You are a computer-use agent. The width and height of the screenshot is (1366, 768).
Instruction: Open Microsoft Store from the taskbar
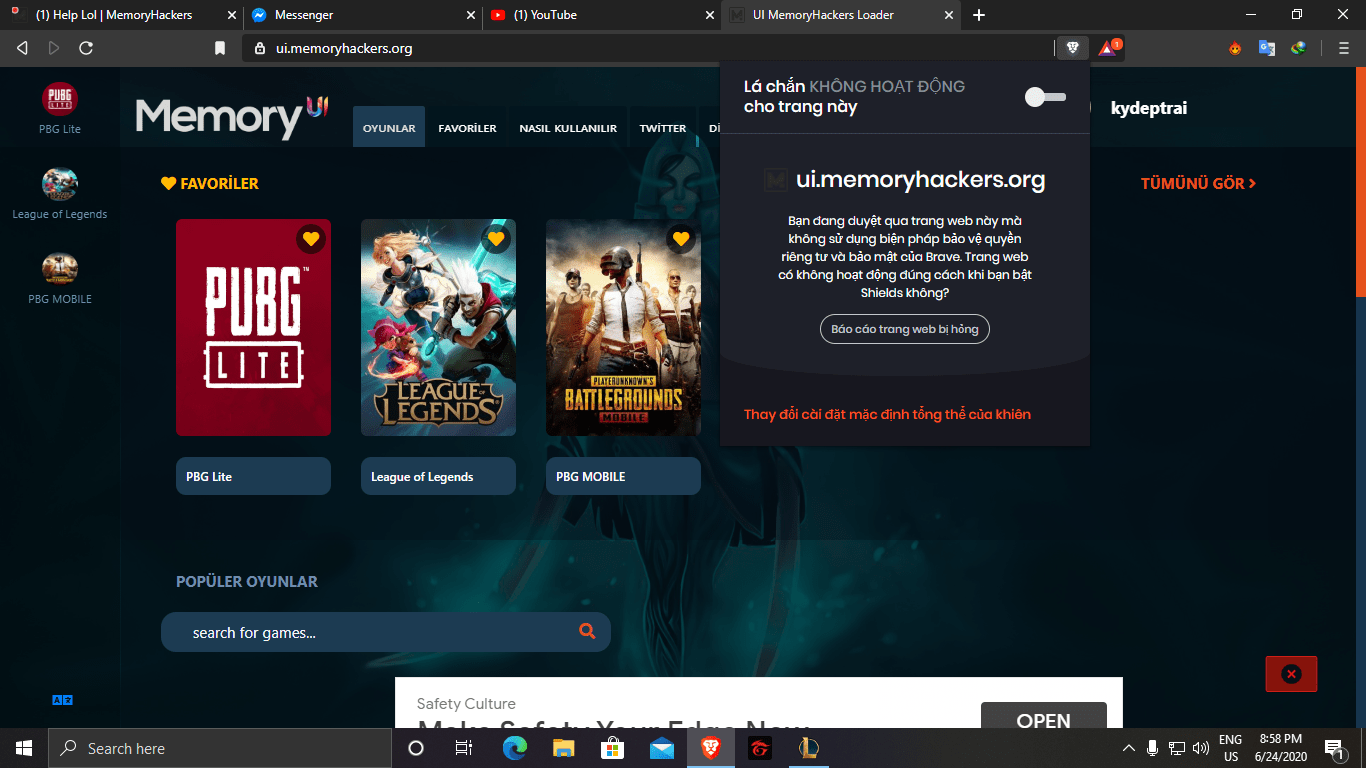point(613,748)
